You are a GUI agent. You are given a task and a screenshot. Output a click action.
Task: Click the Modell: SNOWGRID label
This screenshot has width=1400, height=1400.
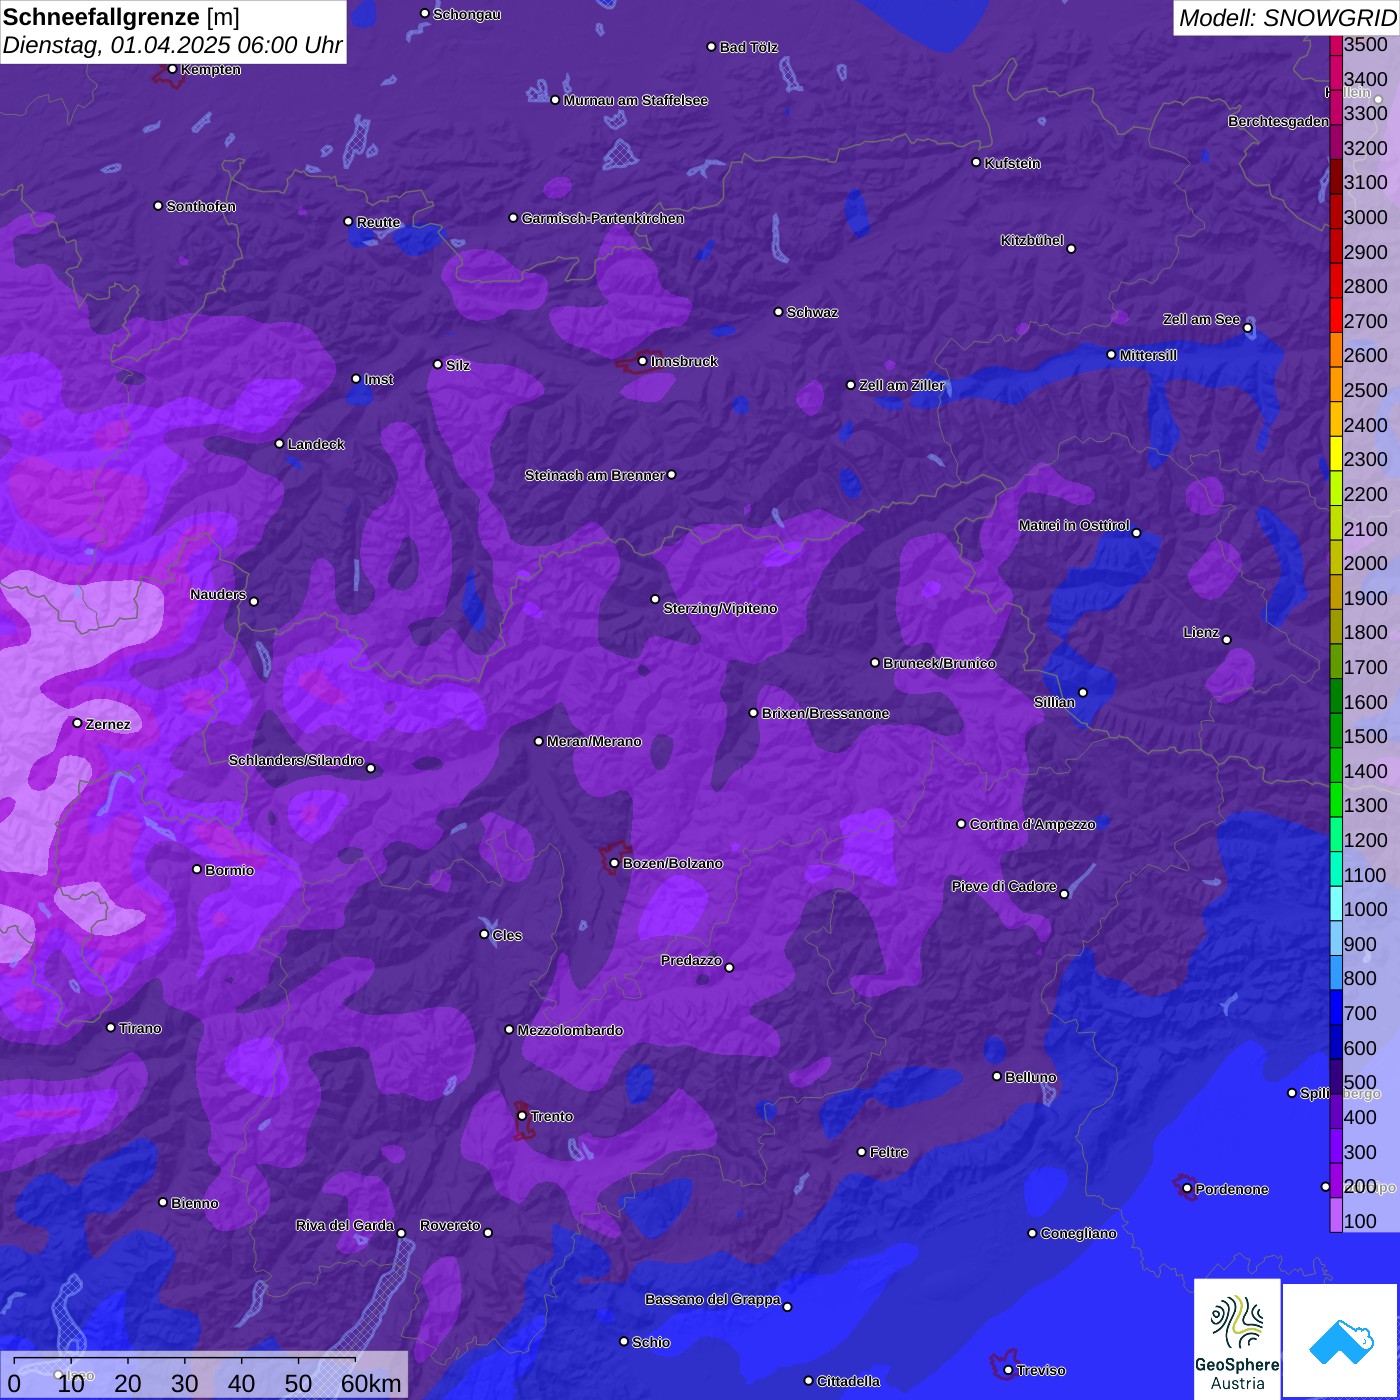1286,17
